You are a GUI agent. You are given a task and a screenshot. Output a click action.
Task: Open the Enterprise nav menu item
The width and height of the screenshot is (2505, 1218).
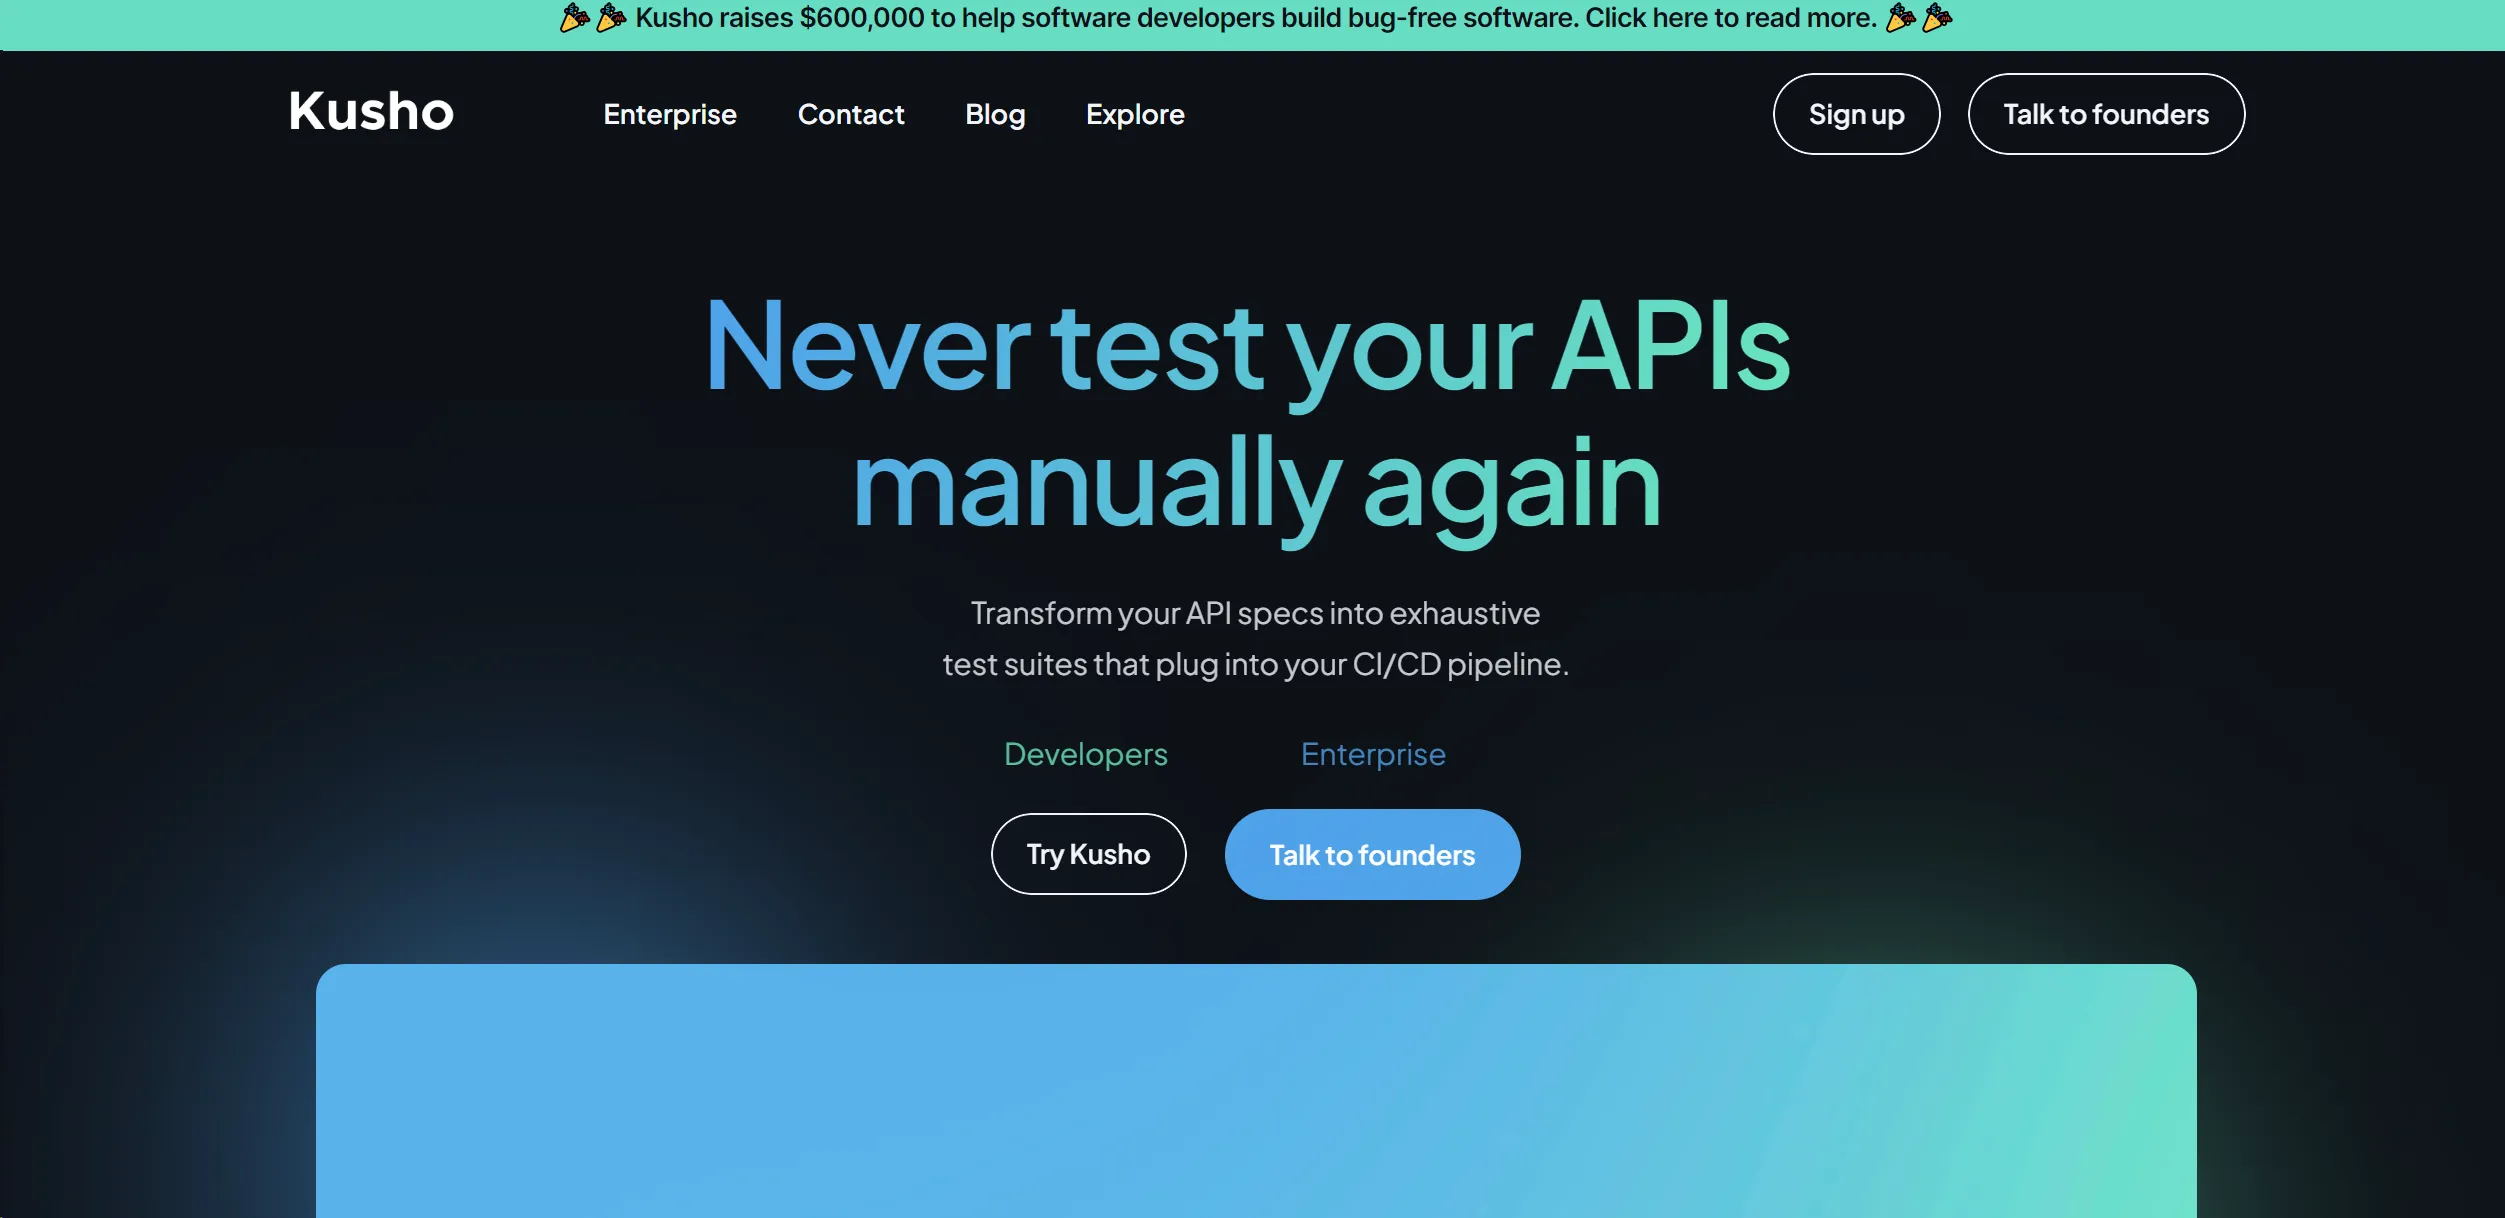669,114
